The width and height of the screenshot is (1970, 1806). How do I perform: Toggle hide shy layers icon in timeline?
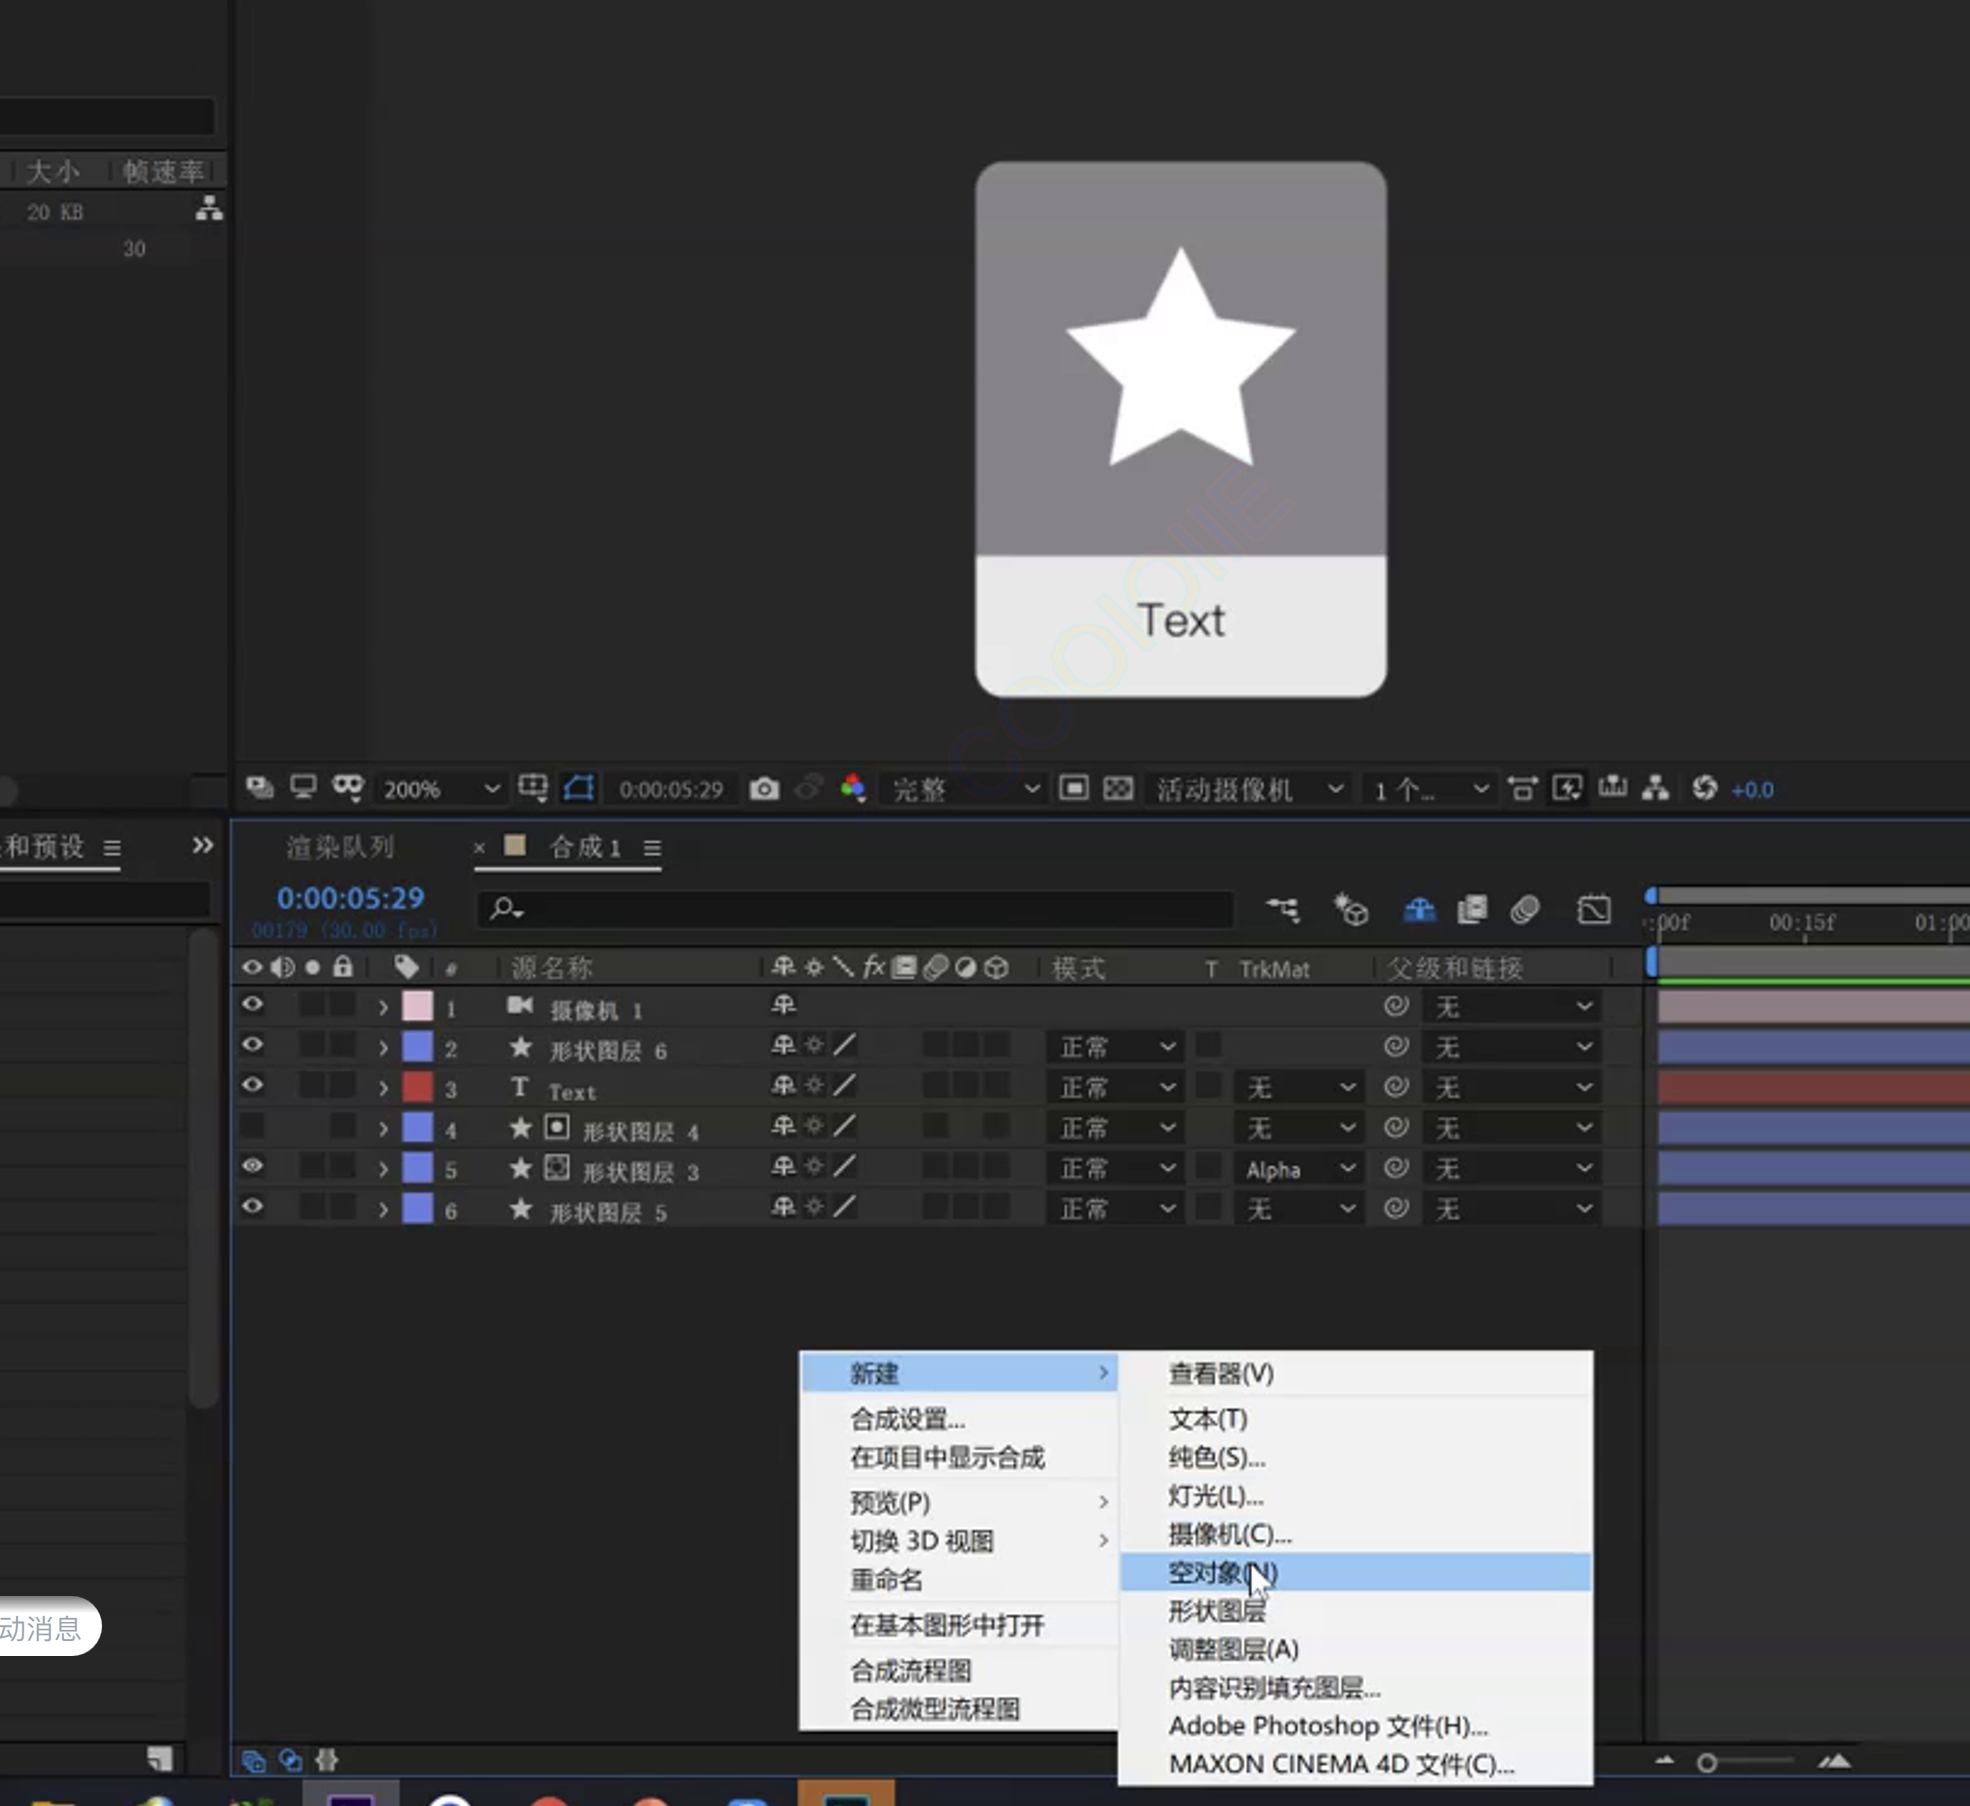(x=1419, y=909)
